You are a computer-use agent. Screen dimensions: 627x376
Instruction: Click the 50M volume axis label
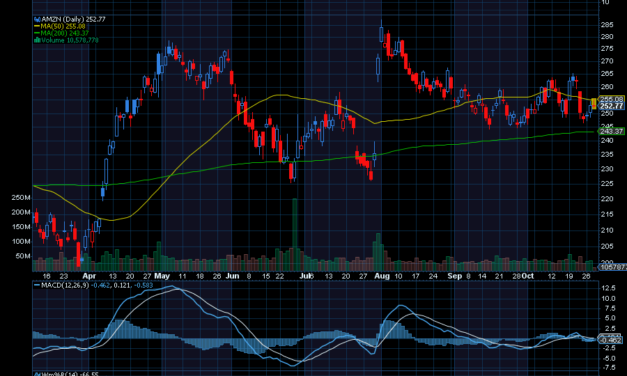tap(23, 256)
